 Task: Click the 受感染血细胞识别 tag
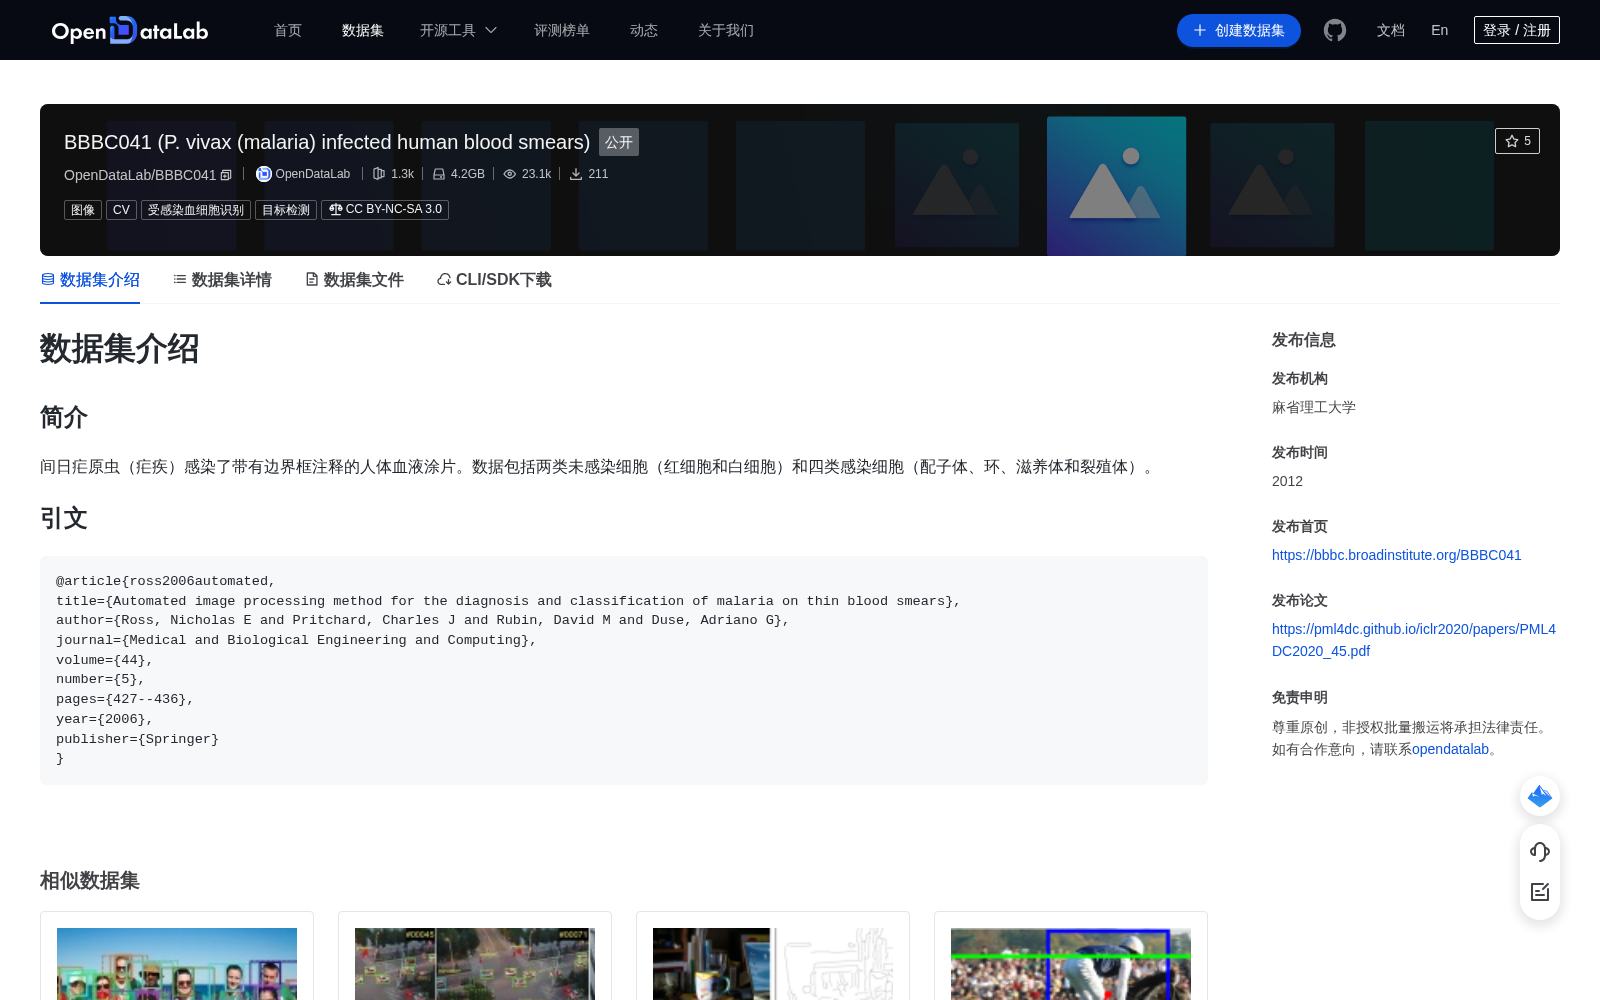coord(196,210)
